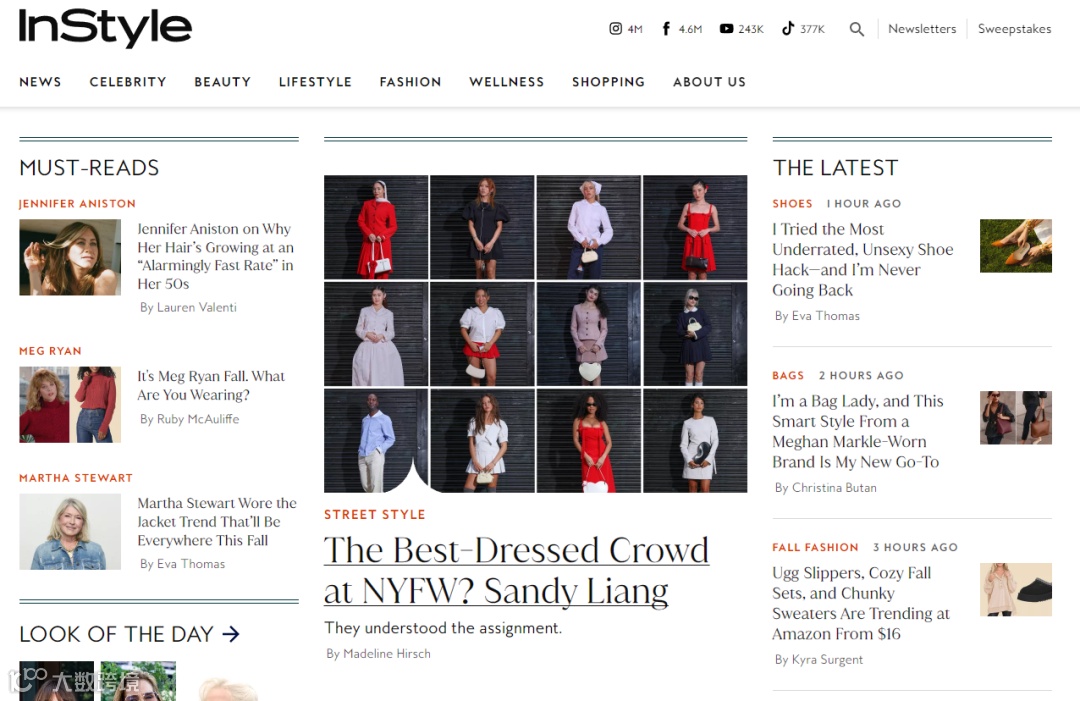View author Ruby McAuliffe's page
1080x701 pixels.
pyautogui.click(x=198, y=419)
